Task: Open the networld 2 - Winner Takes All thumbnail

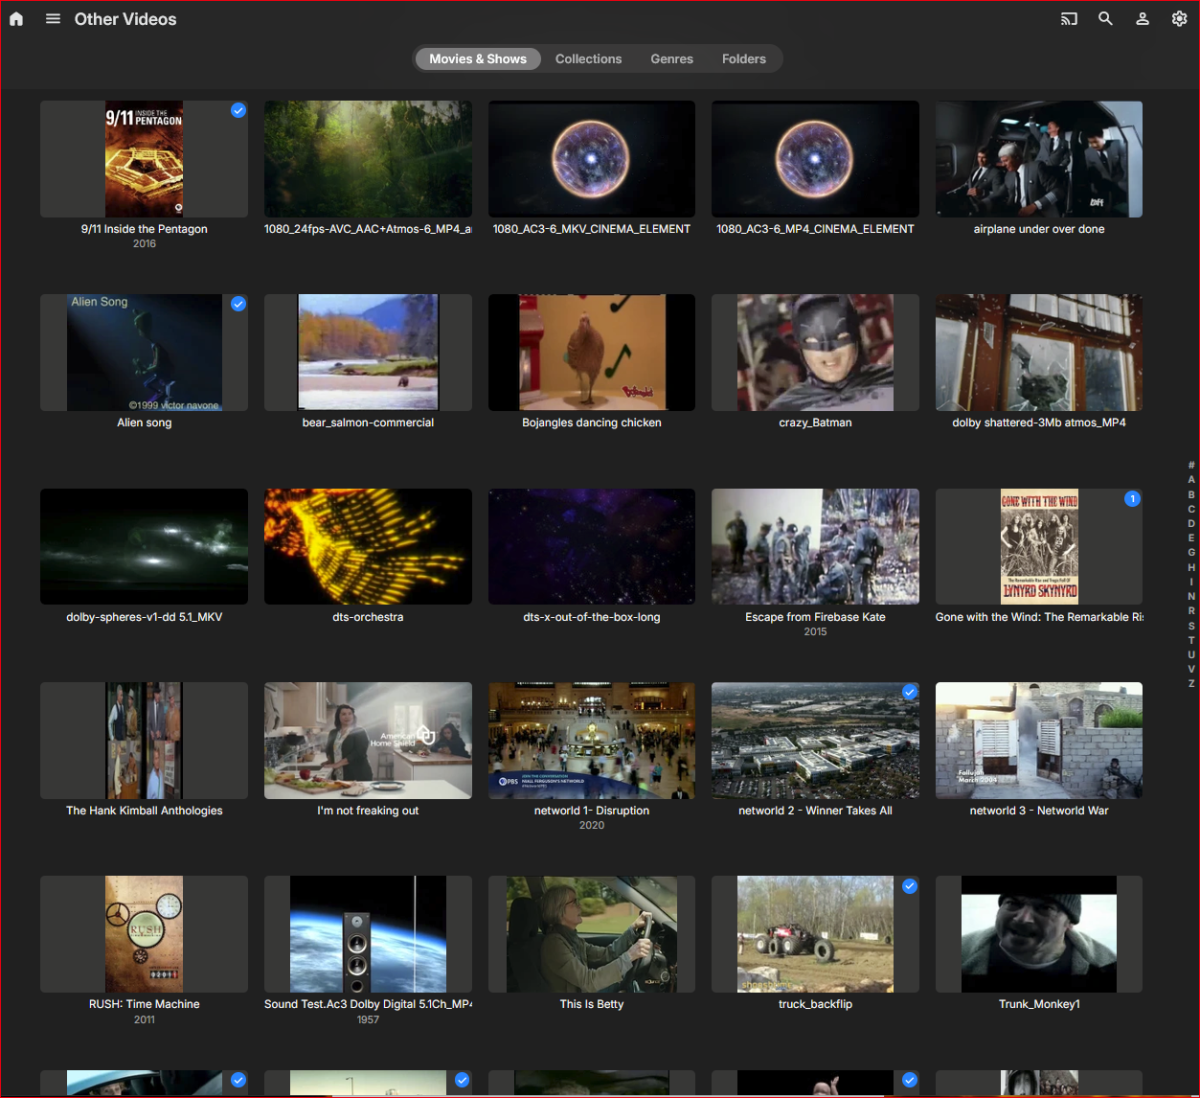Action: tap(815, 740)
